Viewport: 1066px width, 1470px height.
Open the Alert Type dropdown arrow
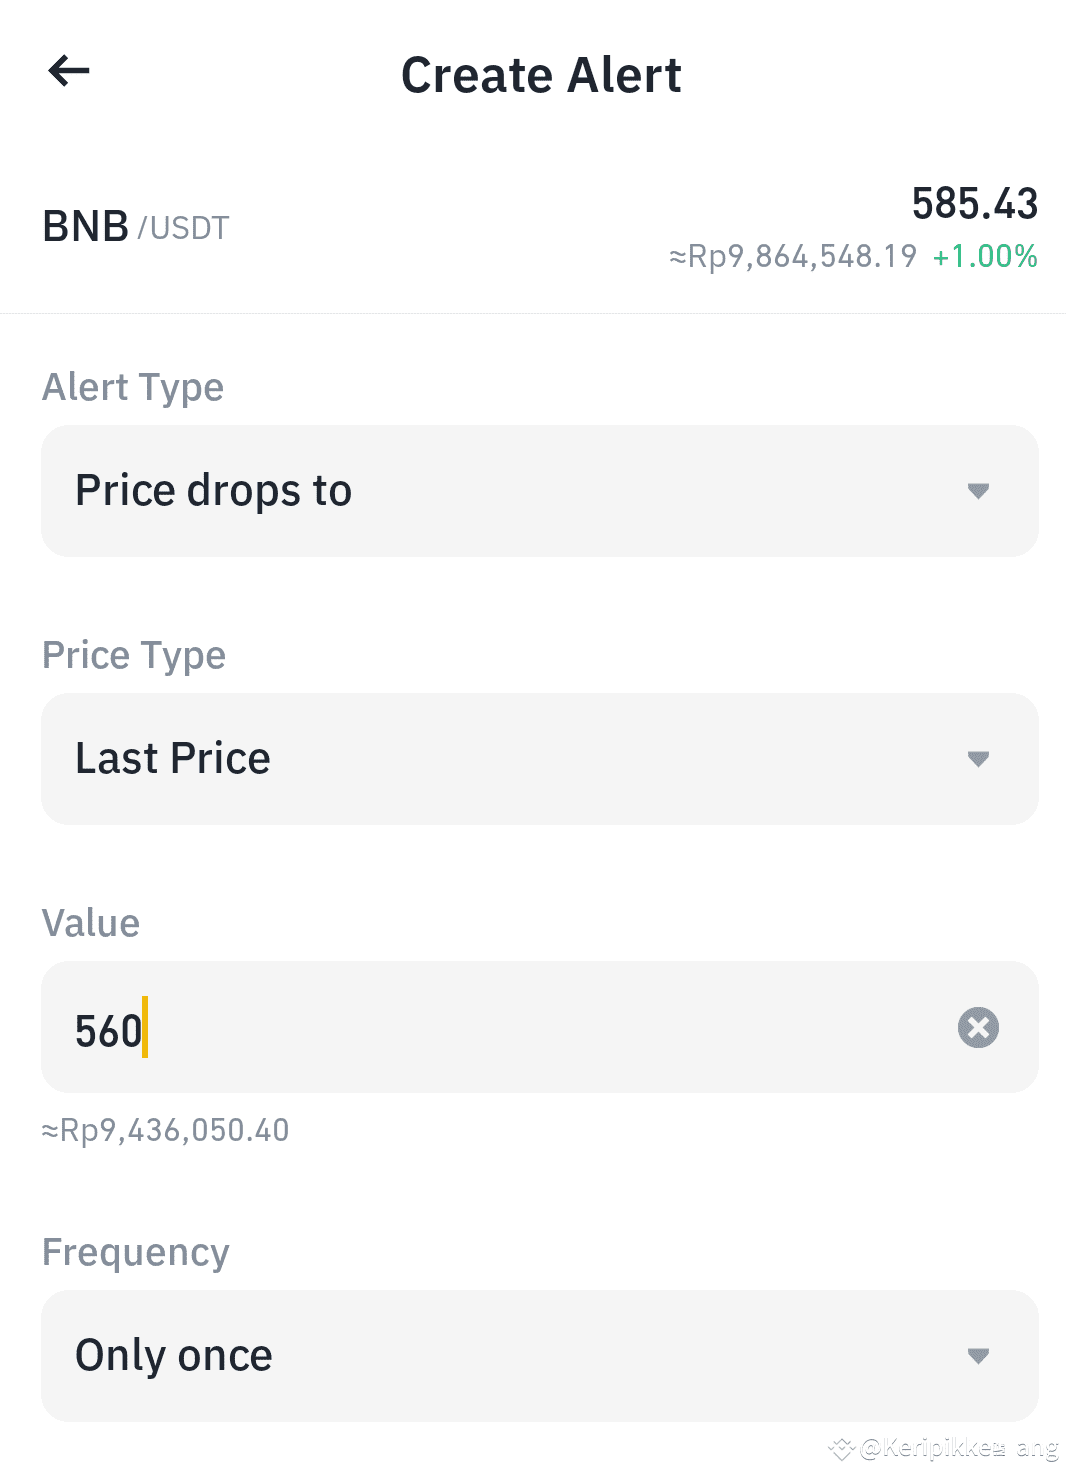coord(978,491)
